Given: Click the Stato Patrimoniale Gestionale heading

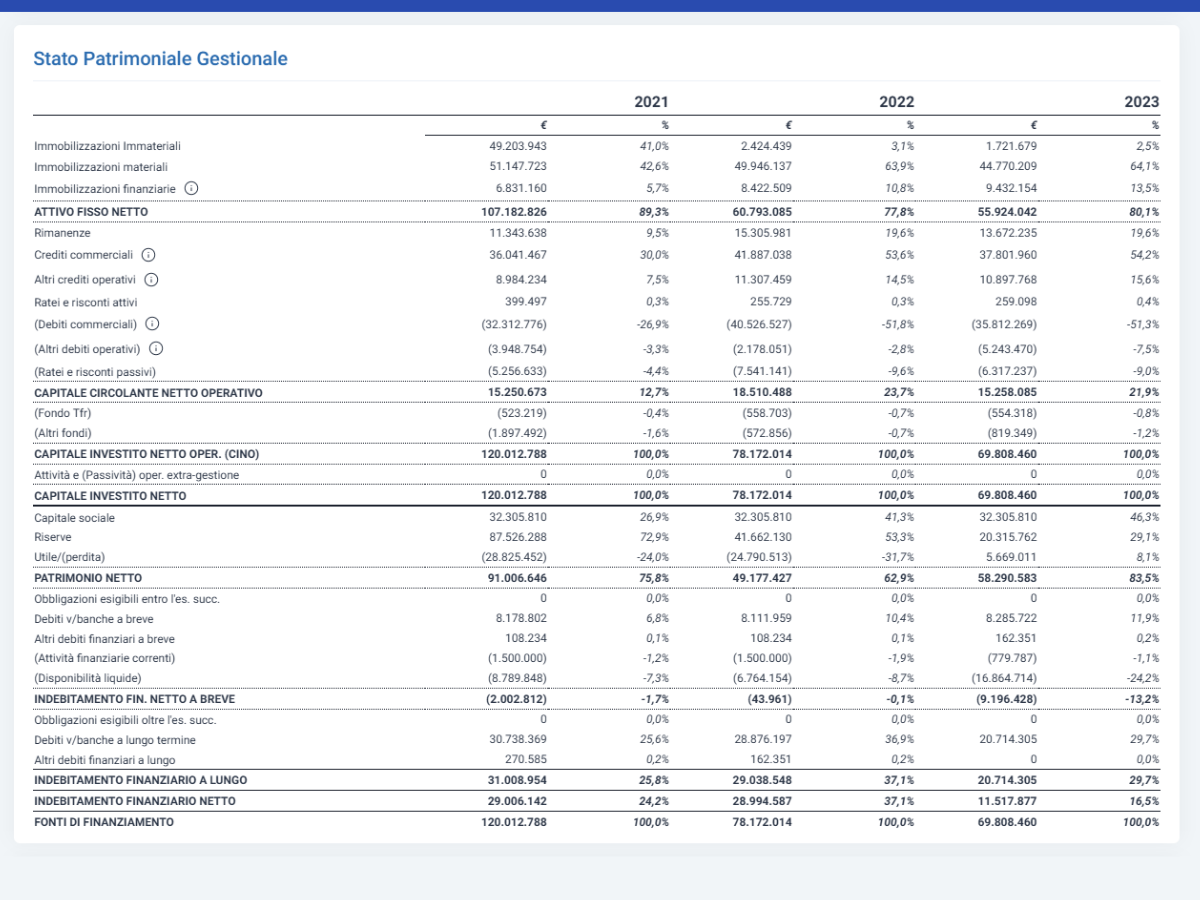Looking at the screenshot, I should (161, 59).
